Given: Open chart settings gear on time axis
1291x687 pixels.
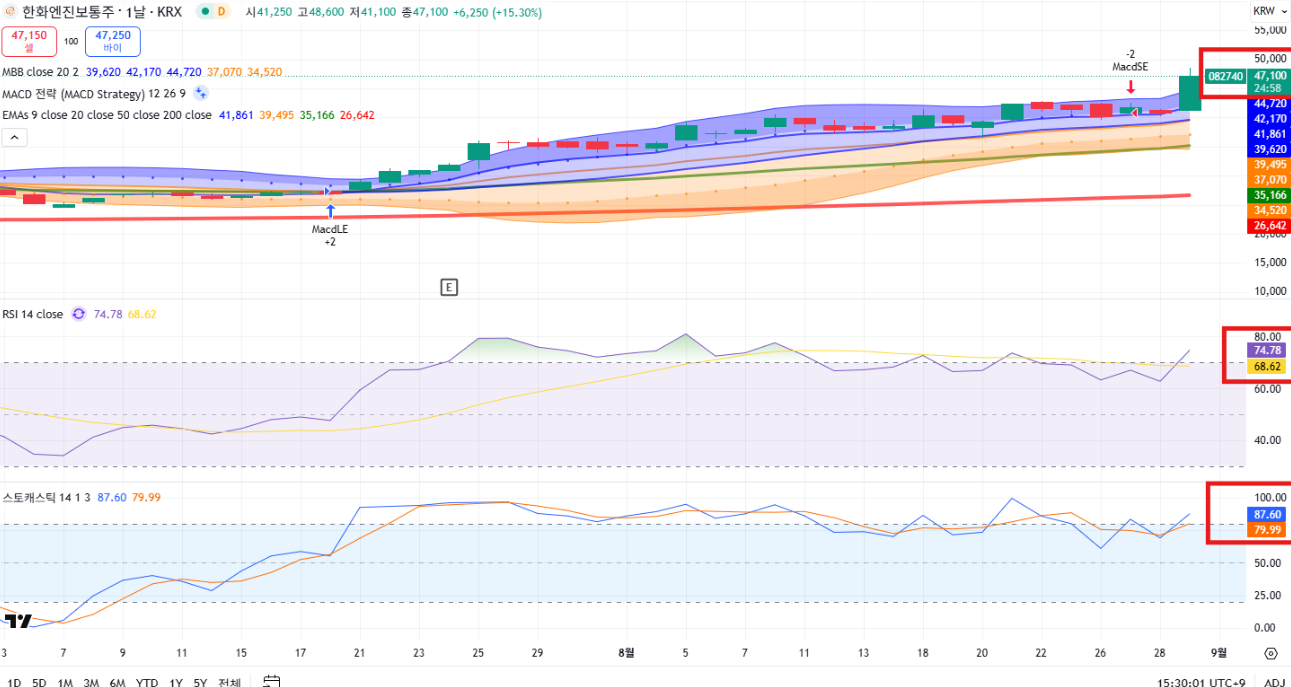Looking at the screenshot, I should click(1270, 654).
